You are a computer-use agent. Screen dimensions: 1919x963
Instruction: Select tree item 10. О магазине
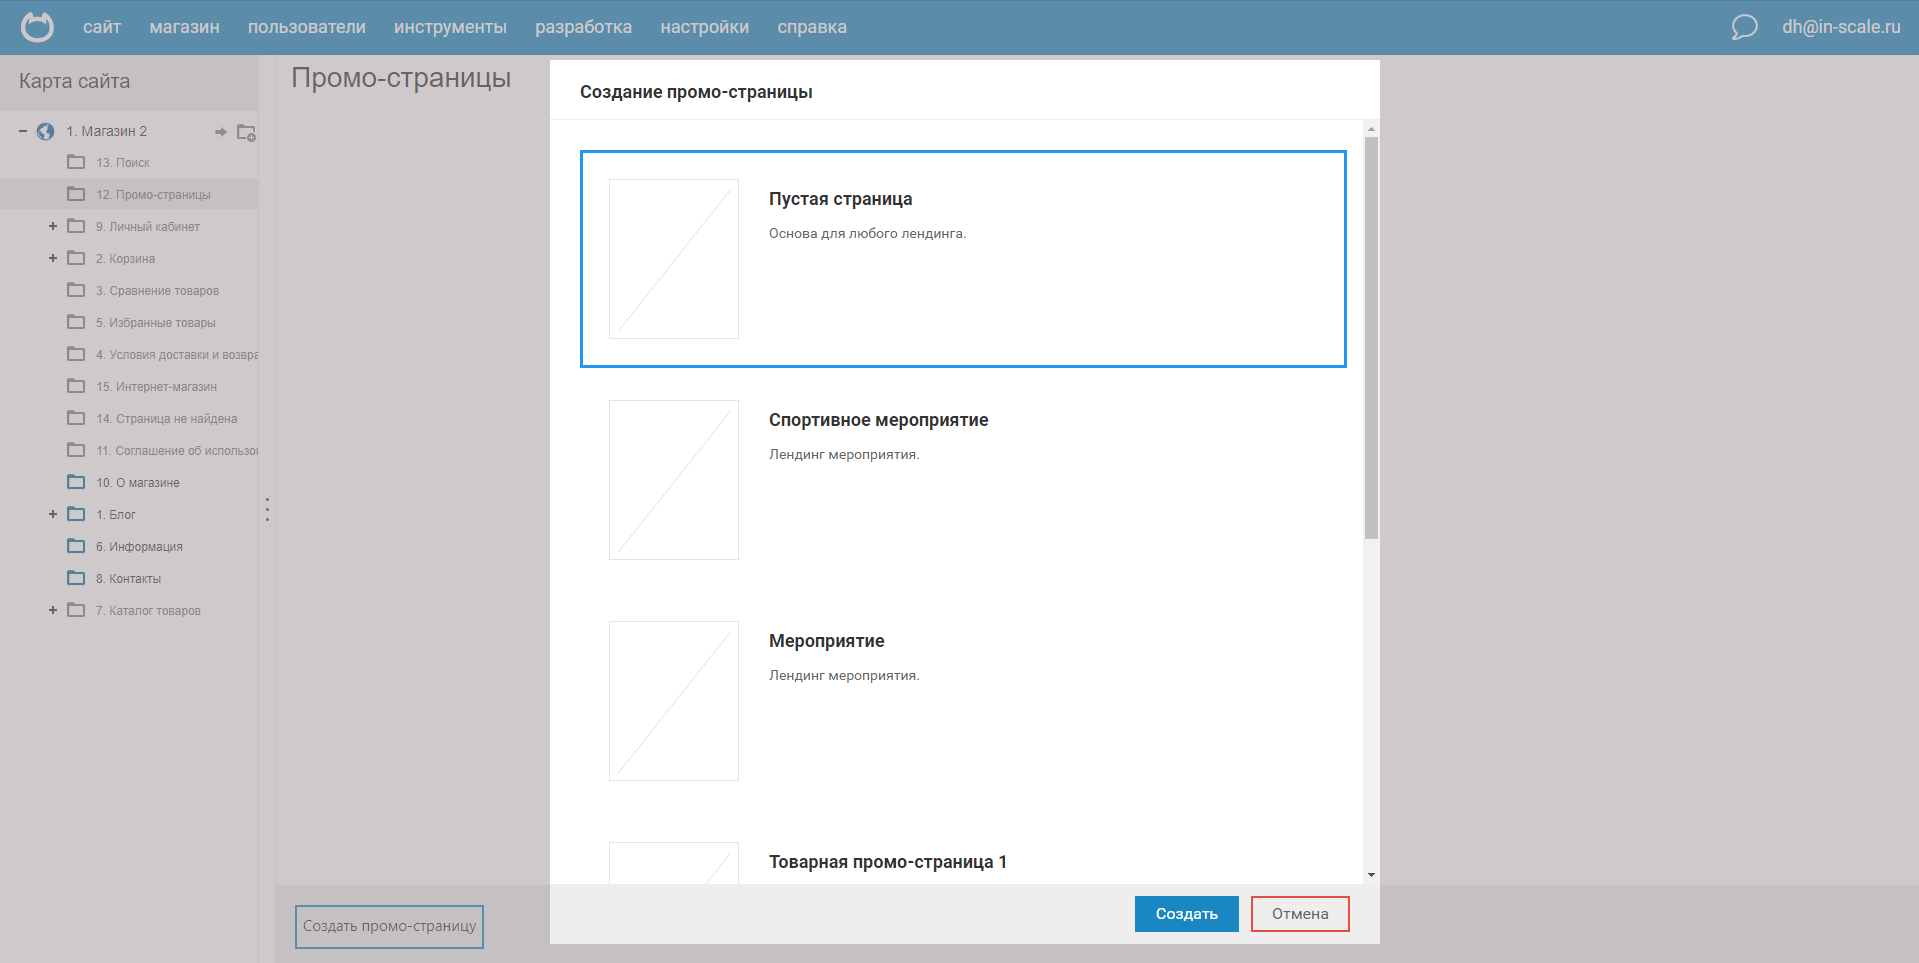click(x=138, y=483)
